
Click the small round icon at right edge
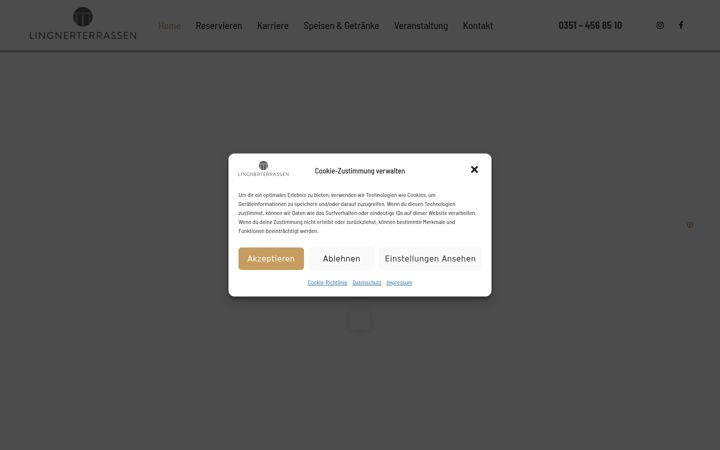coord(690,225)
